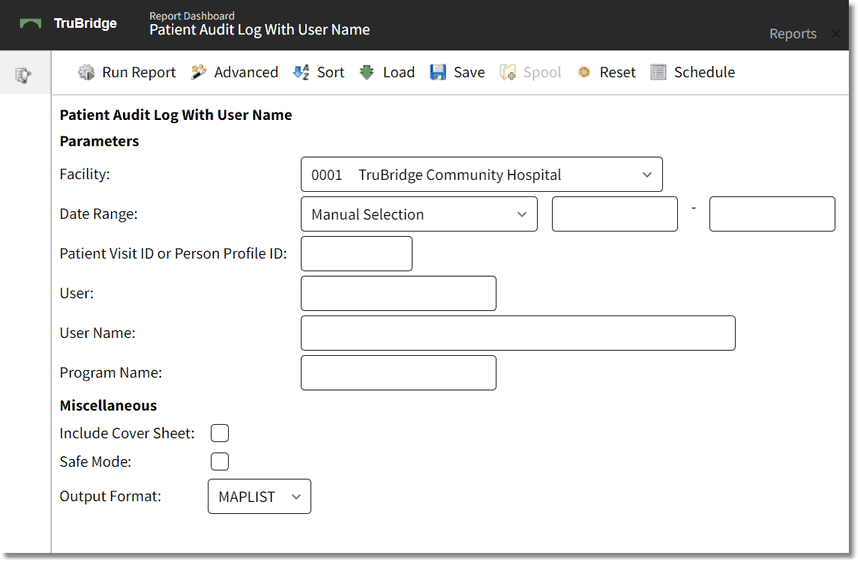858x562 pixels.
Task: Click the Date Range field label
Action: tap(98, 214)
